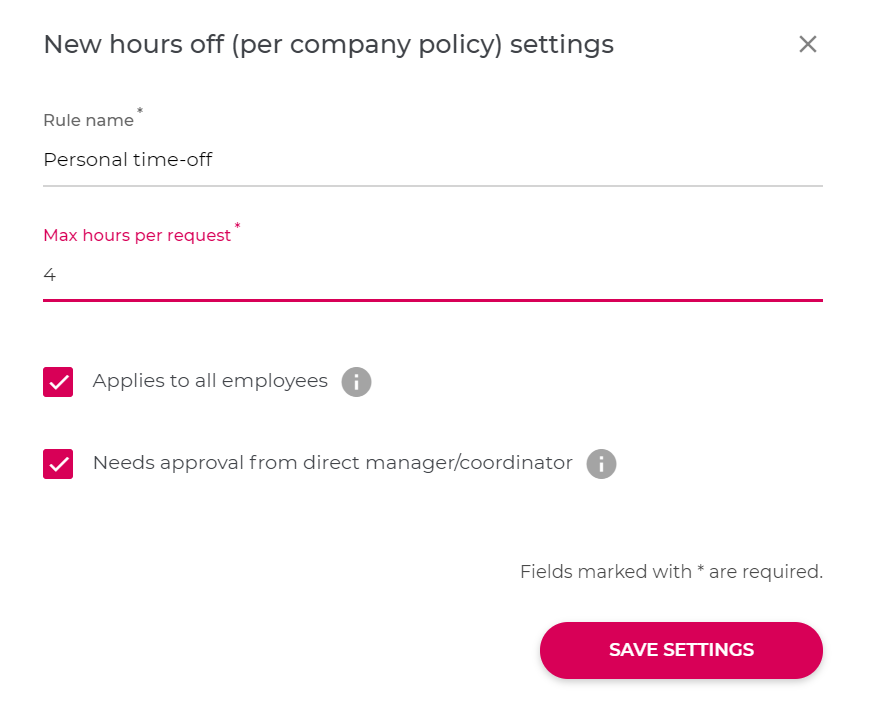Select the Rule name field label

click(x=89, y=120)
